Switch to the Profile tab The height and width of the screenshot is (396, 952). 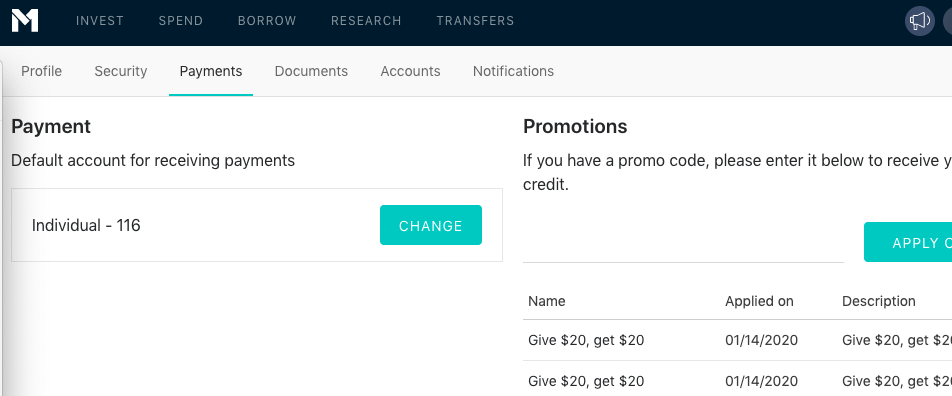[41, 71]
